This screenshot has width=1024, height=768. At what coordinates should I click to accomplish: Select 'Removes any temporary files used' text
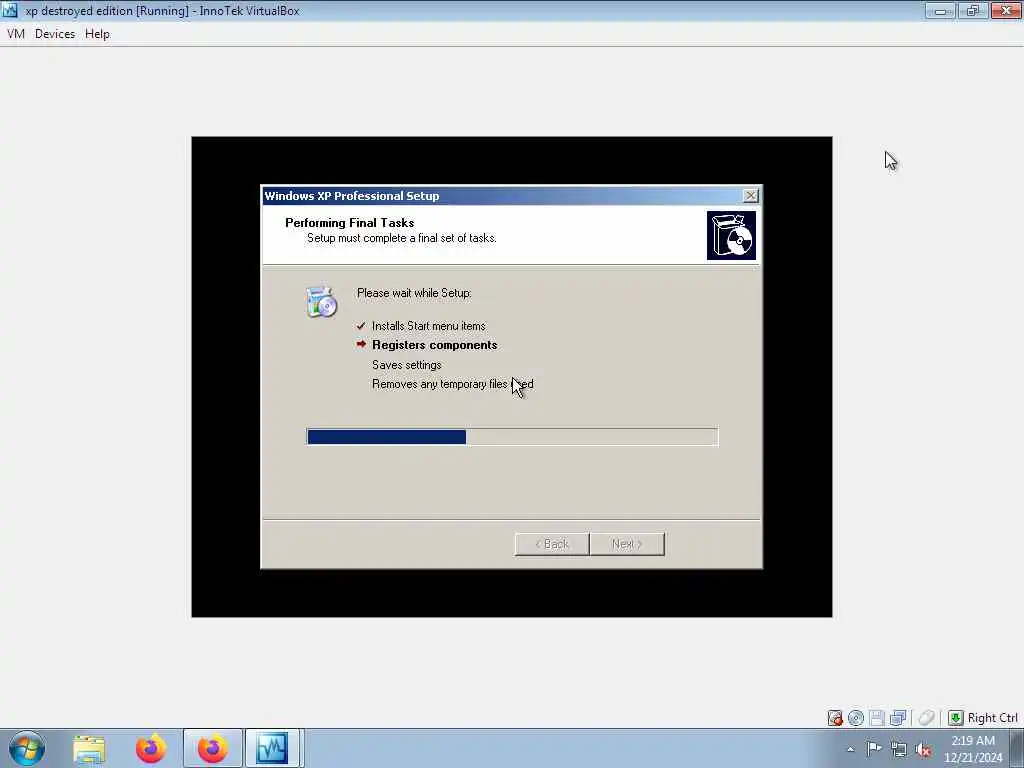(453, 384)
